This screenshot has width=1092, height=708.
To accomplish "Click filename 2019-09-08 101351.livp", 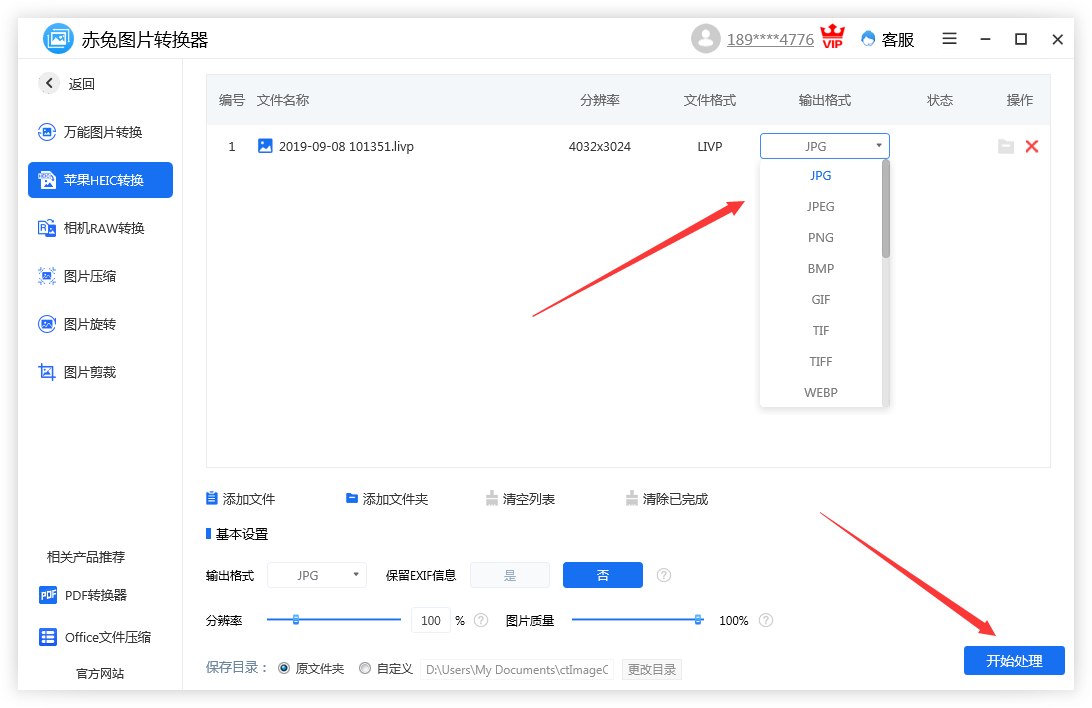I will point(346,146).
